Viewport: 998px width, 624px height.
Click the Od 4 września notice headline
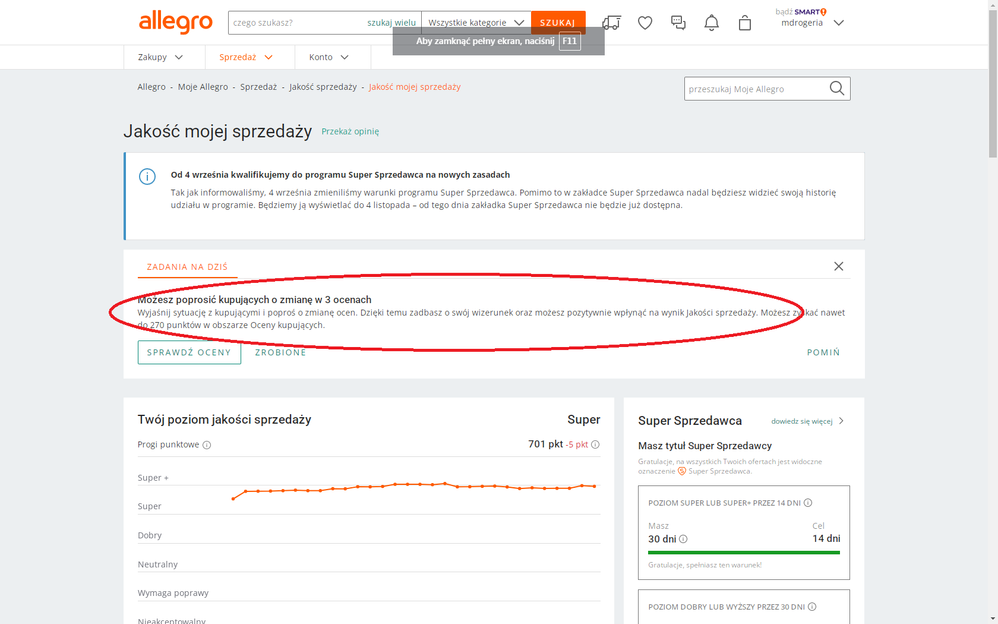point(340,174)
